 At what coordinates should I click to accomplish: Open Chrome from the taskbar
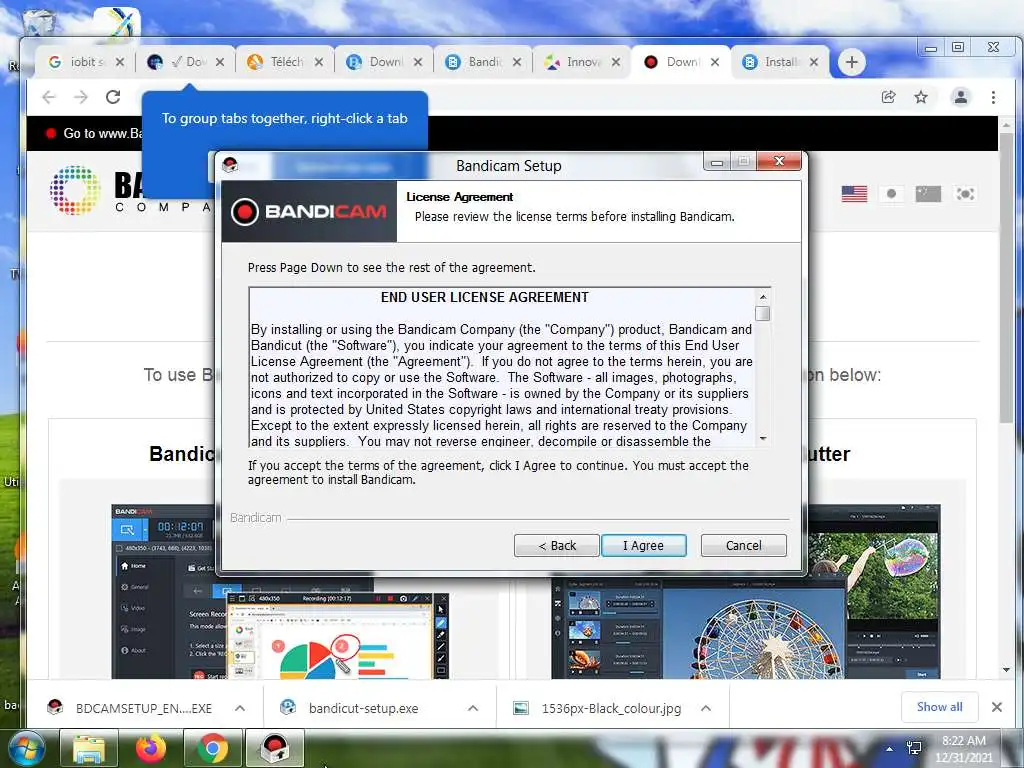(212, 748)
